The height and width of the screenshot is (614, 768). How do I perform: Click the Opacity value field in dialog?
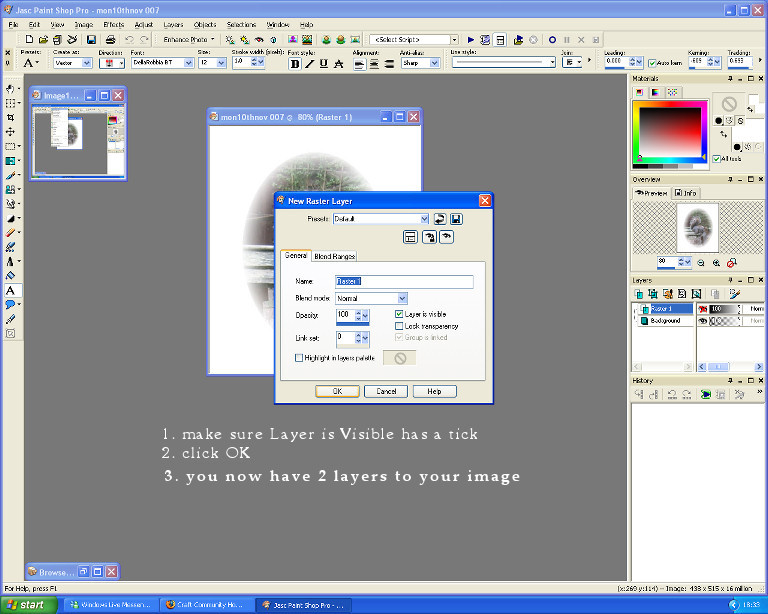[345, 315]
